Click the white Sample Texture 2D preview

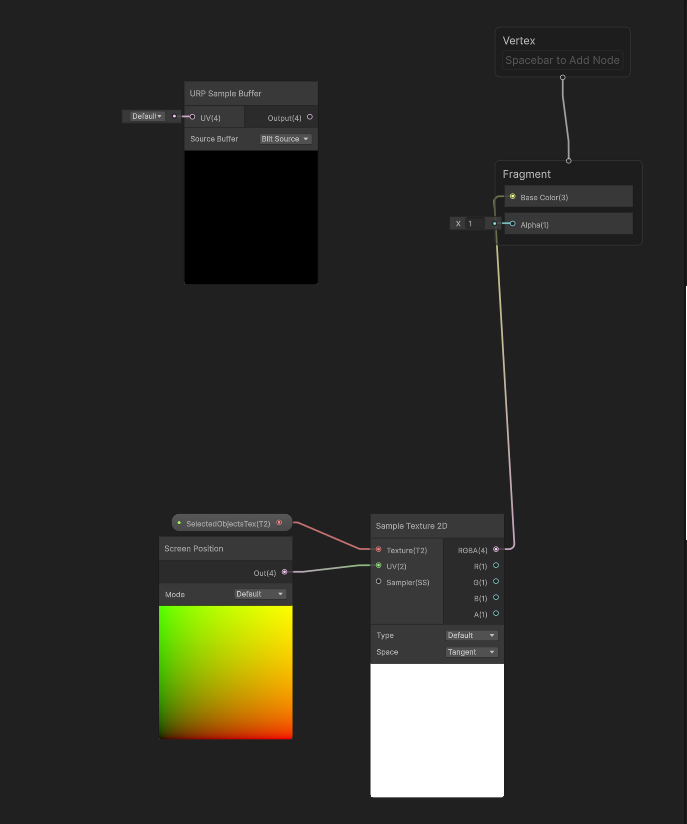(437, 730)
